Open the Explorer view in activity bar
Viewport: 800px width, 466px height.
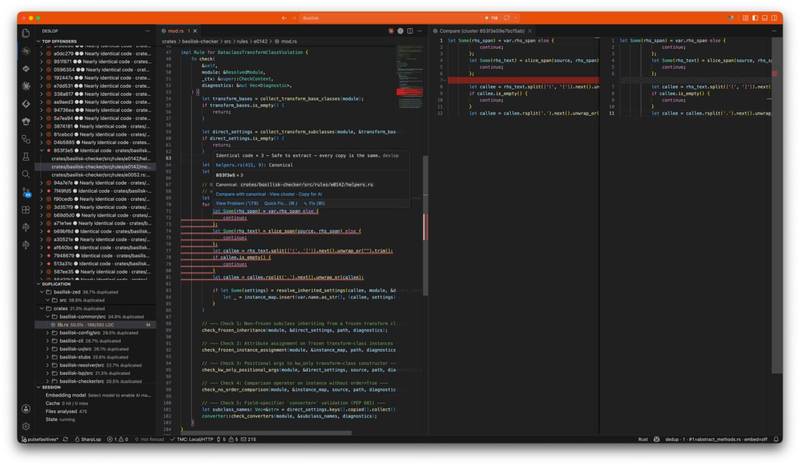coord(26,33)
